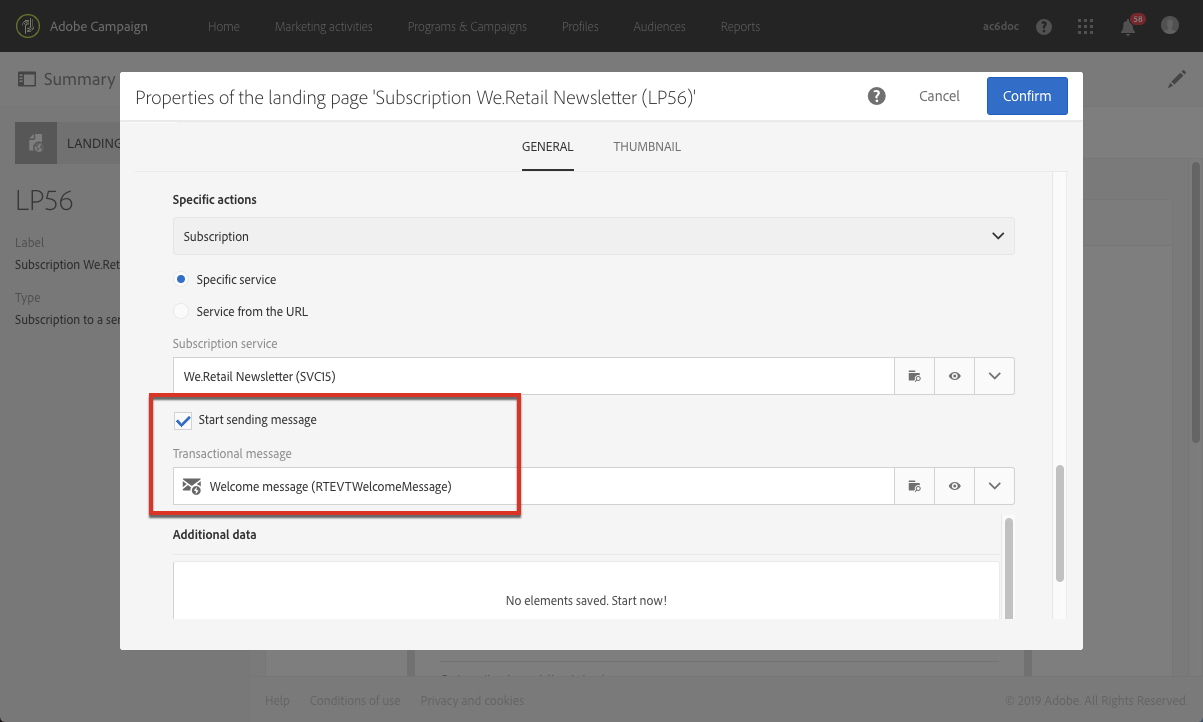1203x722 pixels.
Task: Click the help icon in dialog header
Action: click(877, 96)
